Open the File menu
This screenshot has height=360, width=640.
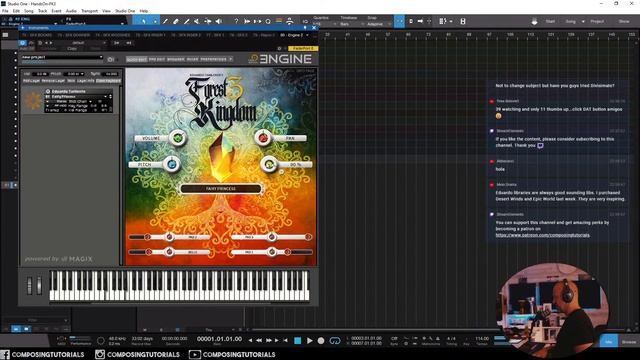pyautogui.click(x=5, y=11)
